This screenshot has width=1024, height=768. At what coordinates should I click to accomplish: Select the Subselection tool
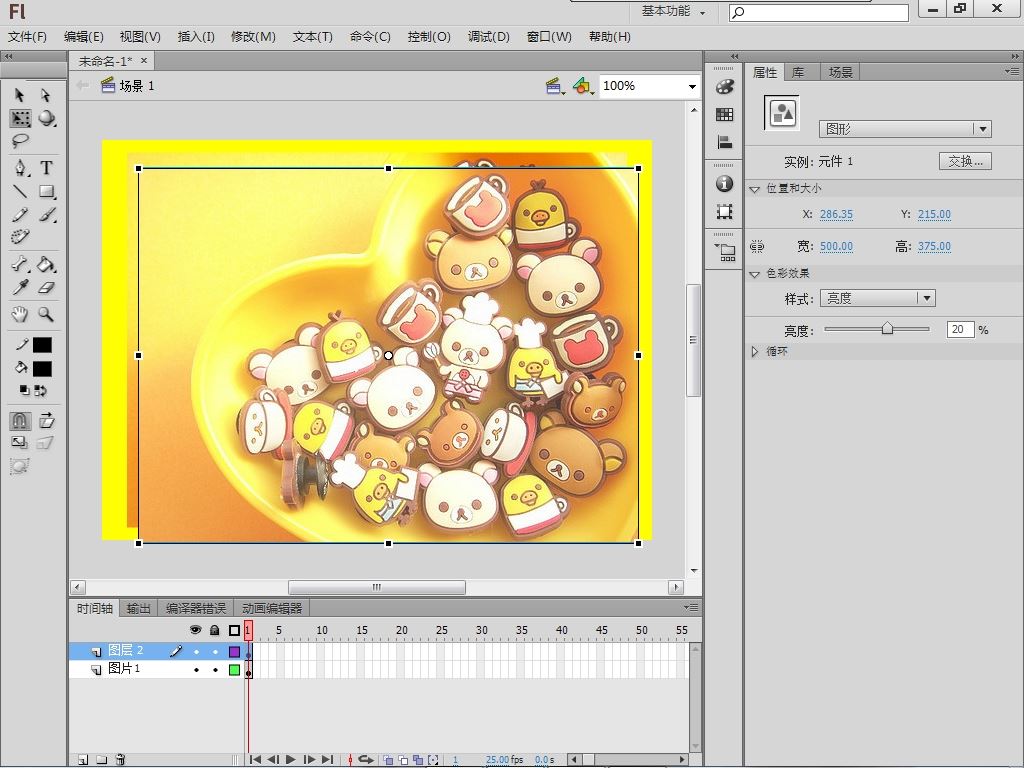pos(45,95)
